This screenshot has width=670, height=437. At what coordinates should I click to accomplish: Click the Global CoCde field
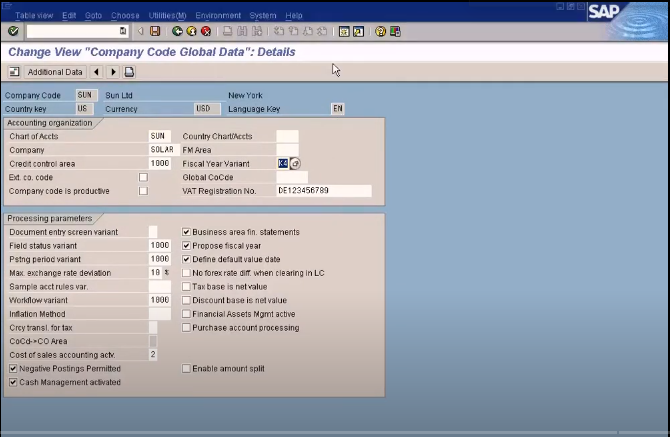click(x=292, y=177)
